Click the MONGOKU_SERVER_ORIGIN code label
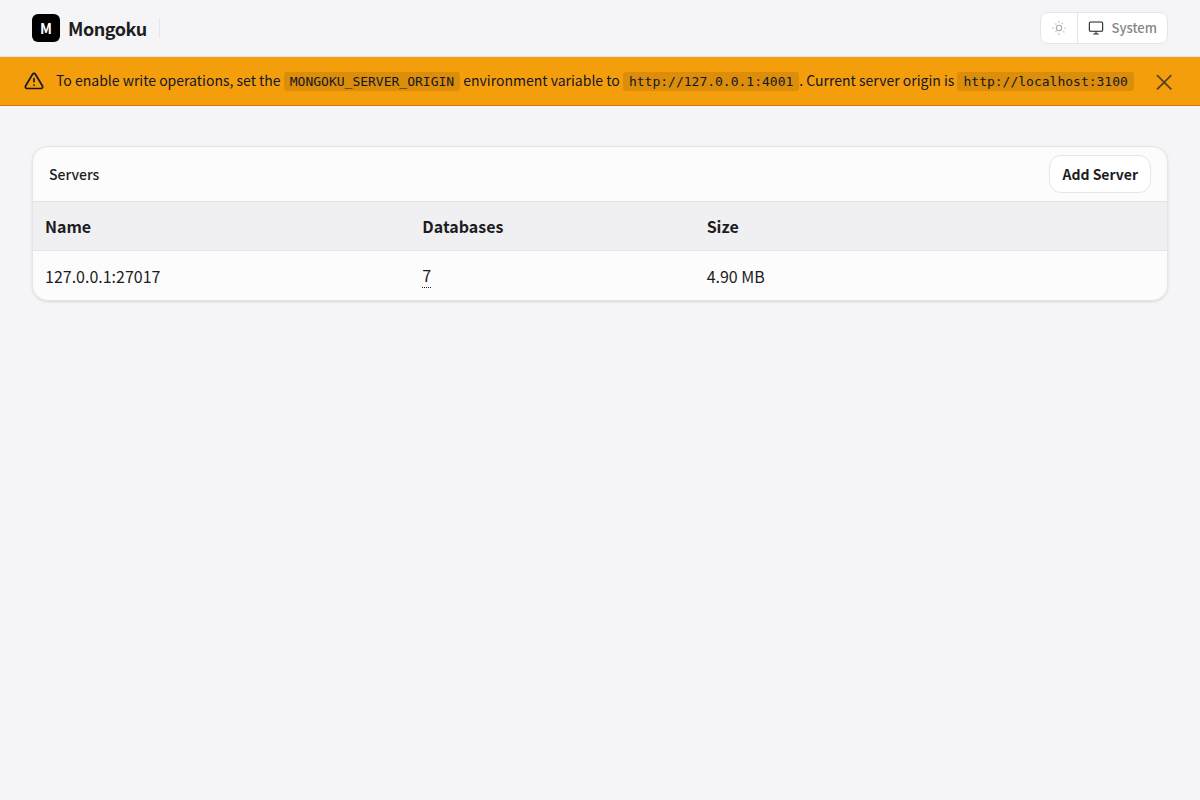1200x800 pixels. click(372, 81)
